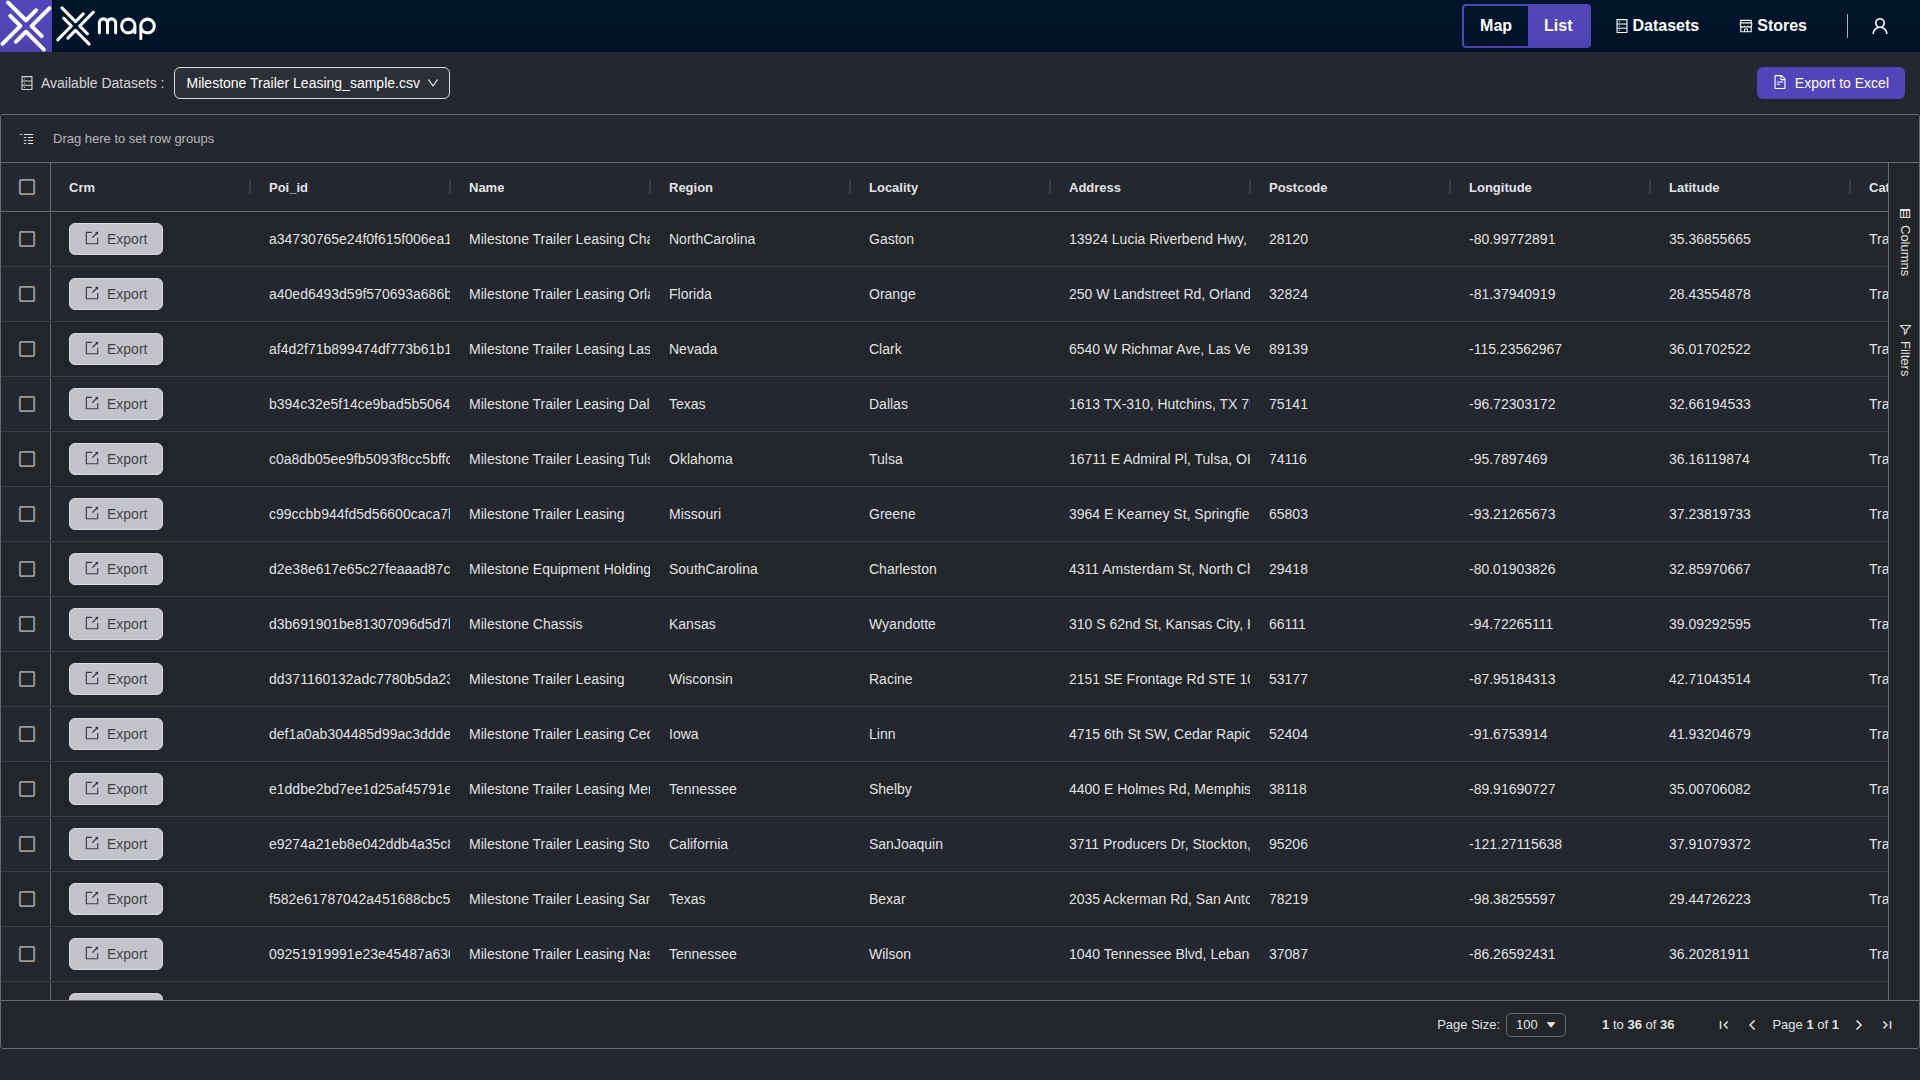The image size is (1920, 1080).
Task: Check the select-all checkbox in the header
Action: pyautogui.click(x=27, y=187)
